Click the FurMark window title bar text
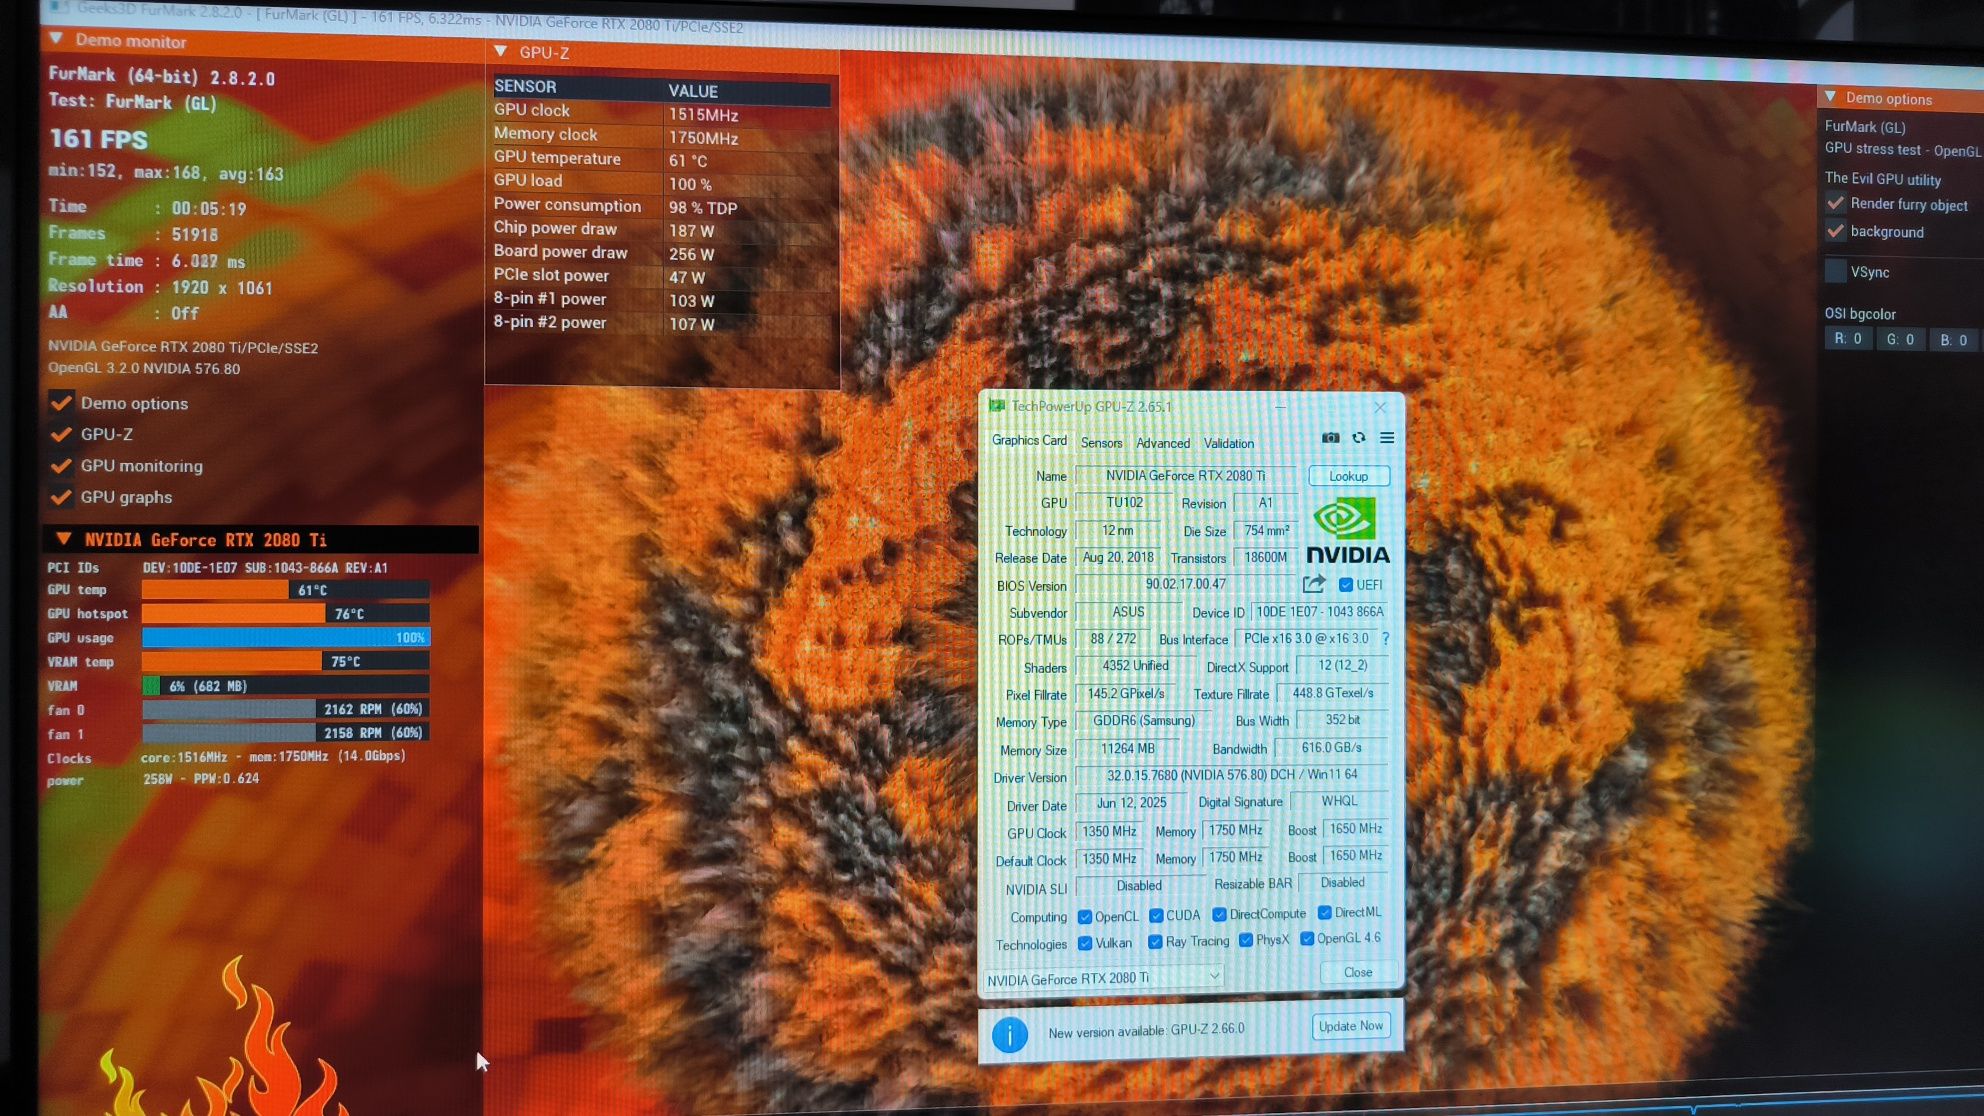 (x=410, y=18)
